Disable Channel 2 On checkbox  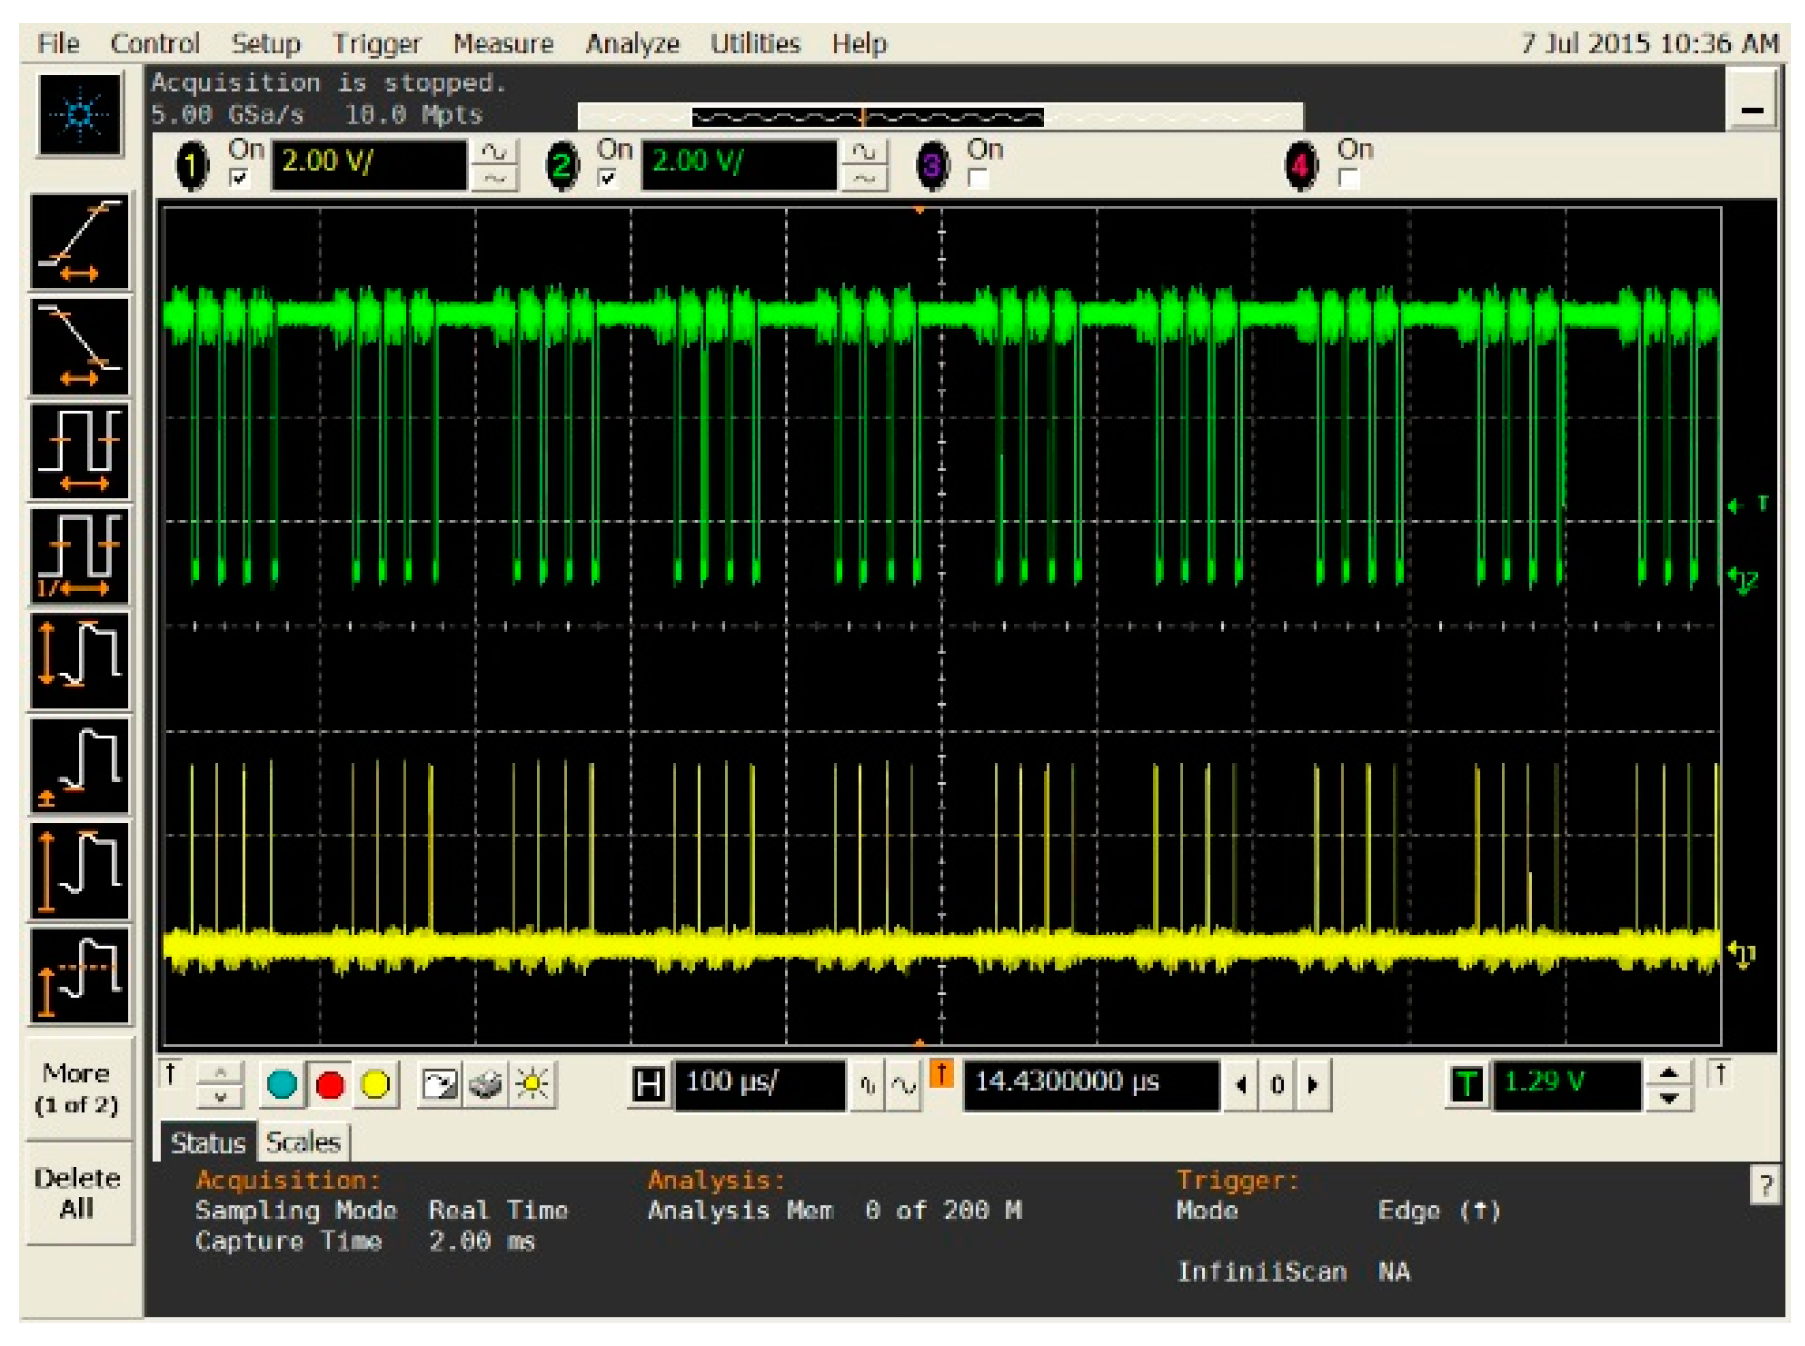(x=607, y=178)
